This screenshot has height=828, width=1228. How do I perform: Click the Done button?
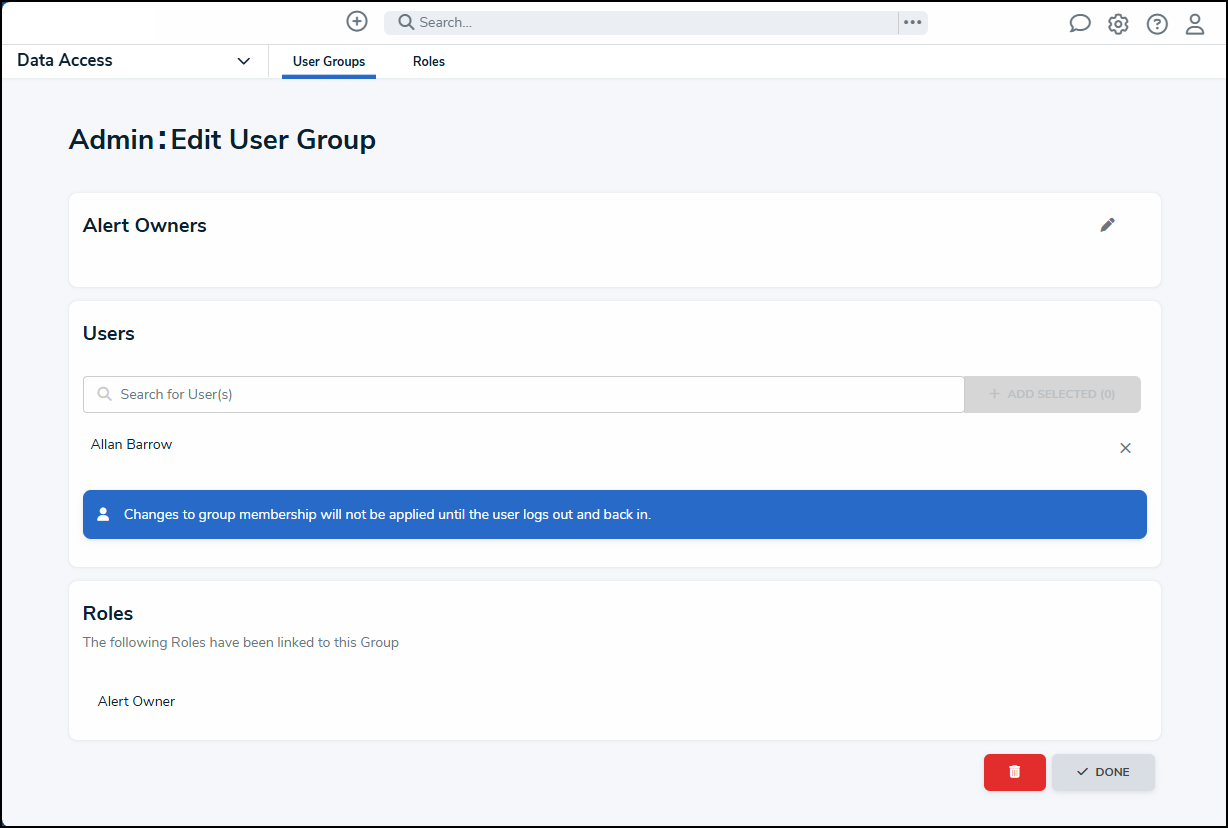click(1103, 772)
